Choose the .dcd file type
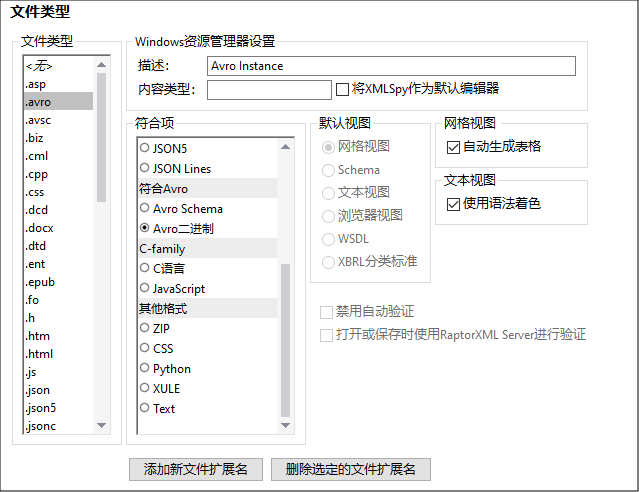639x492 pixels. click(58, 210)
